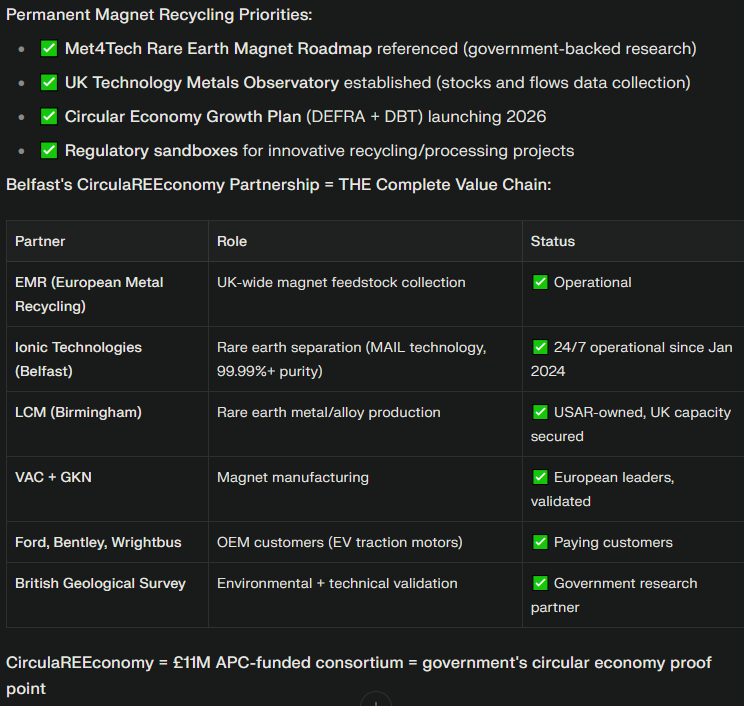Click the Status column header

633,241
